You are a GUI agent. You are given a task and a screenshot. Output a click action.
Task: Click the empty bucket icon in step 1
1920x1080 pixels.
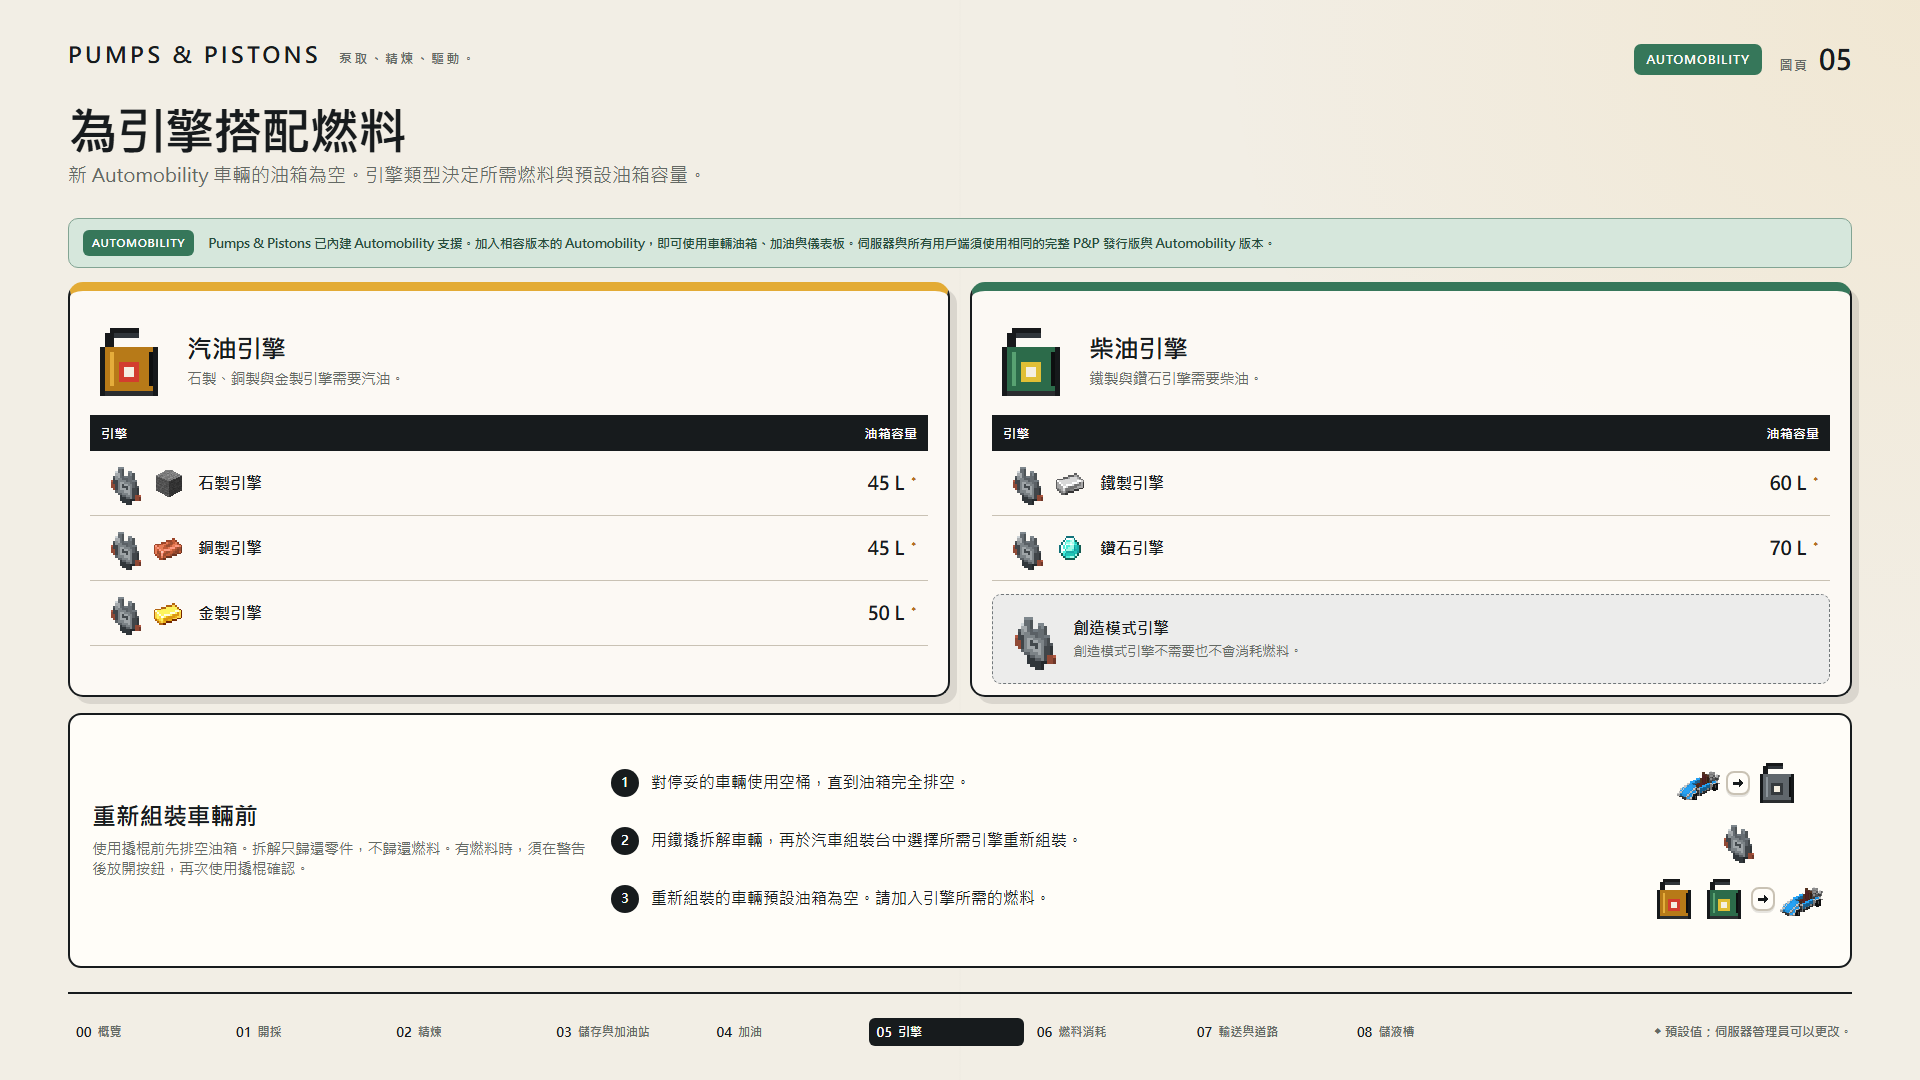tap(1777, 783)
